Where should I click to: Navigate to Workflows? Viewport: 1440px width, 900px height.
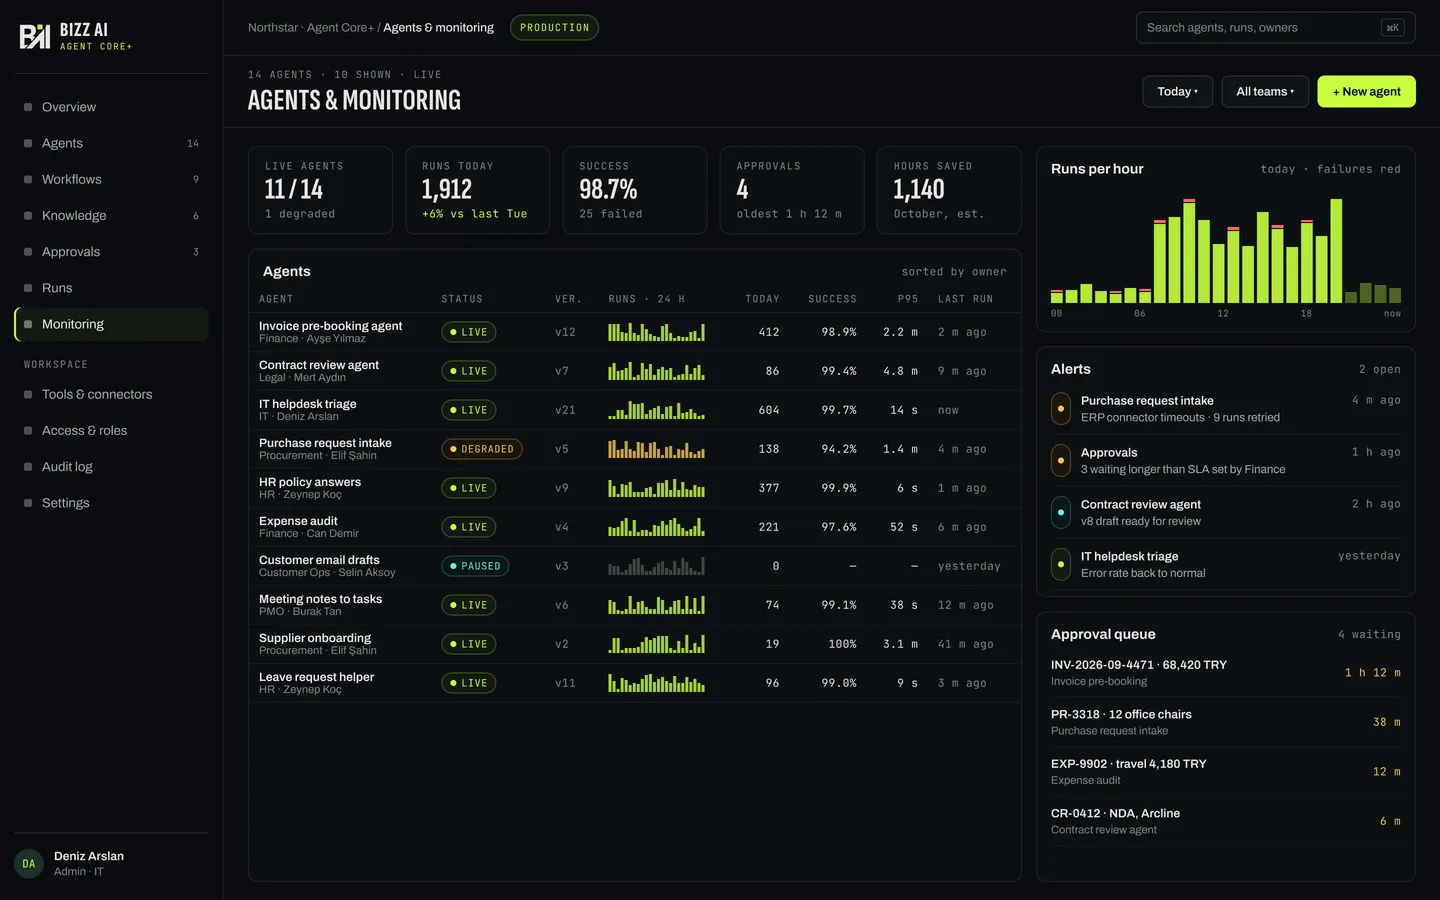tap(111, 179)
